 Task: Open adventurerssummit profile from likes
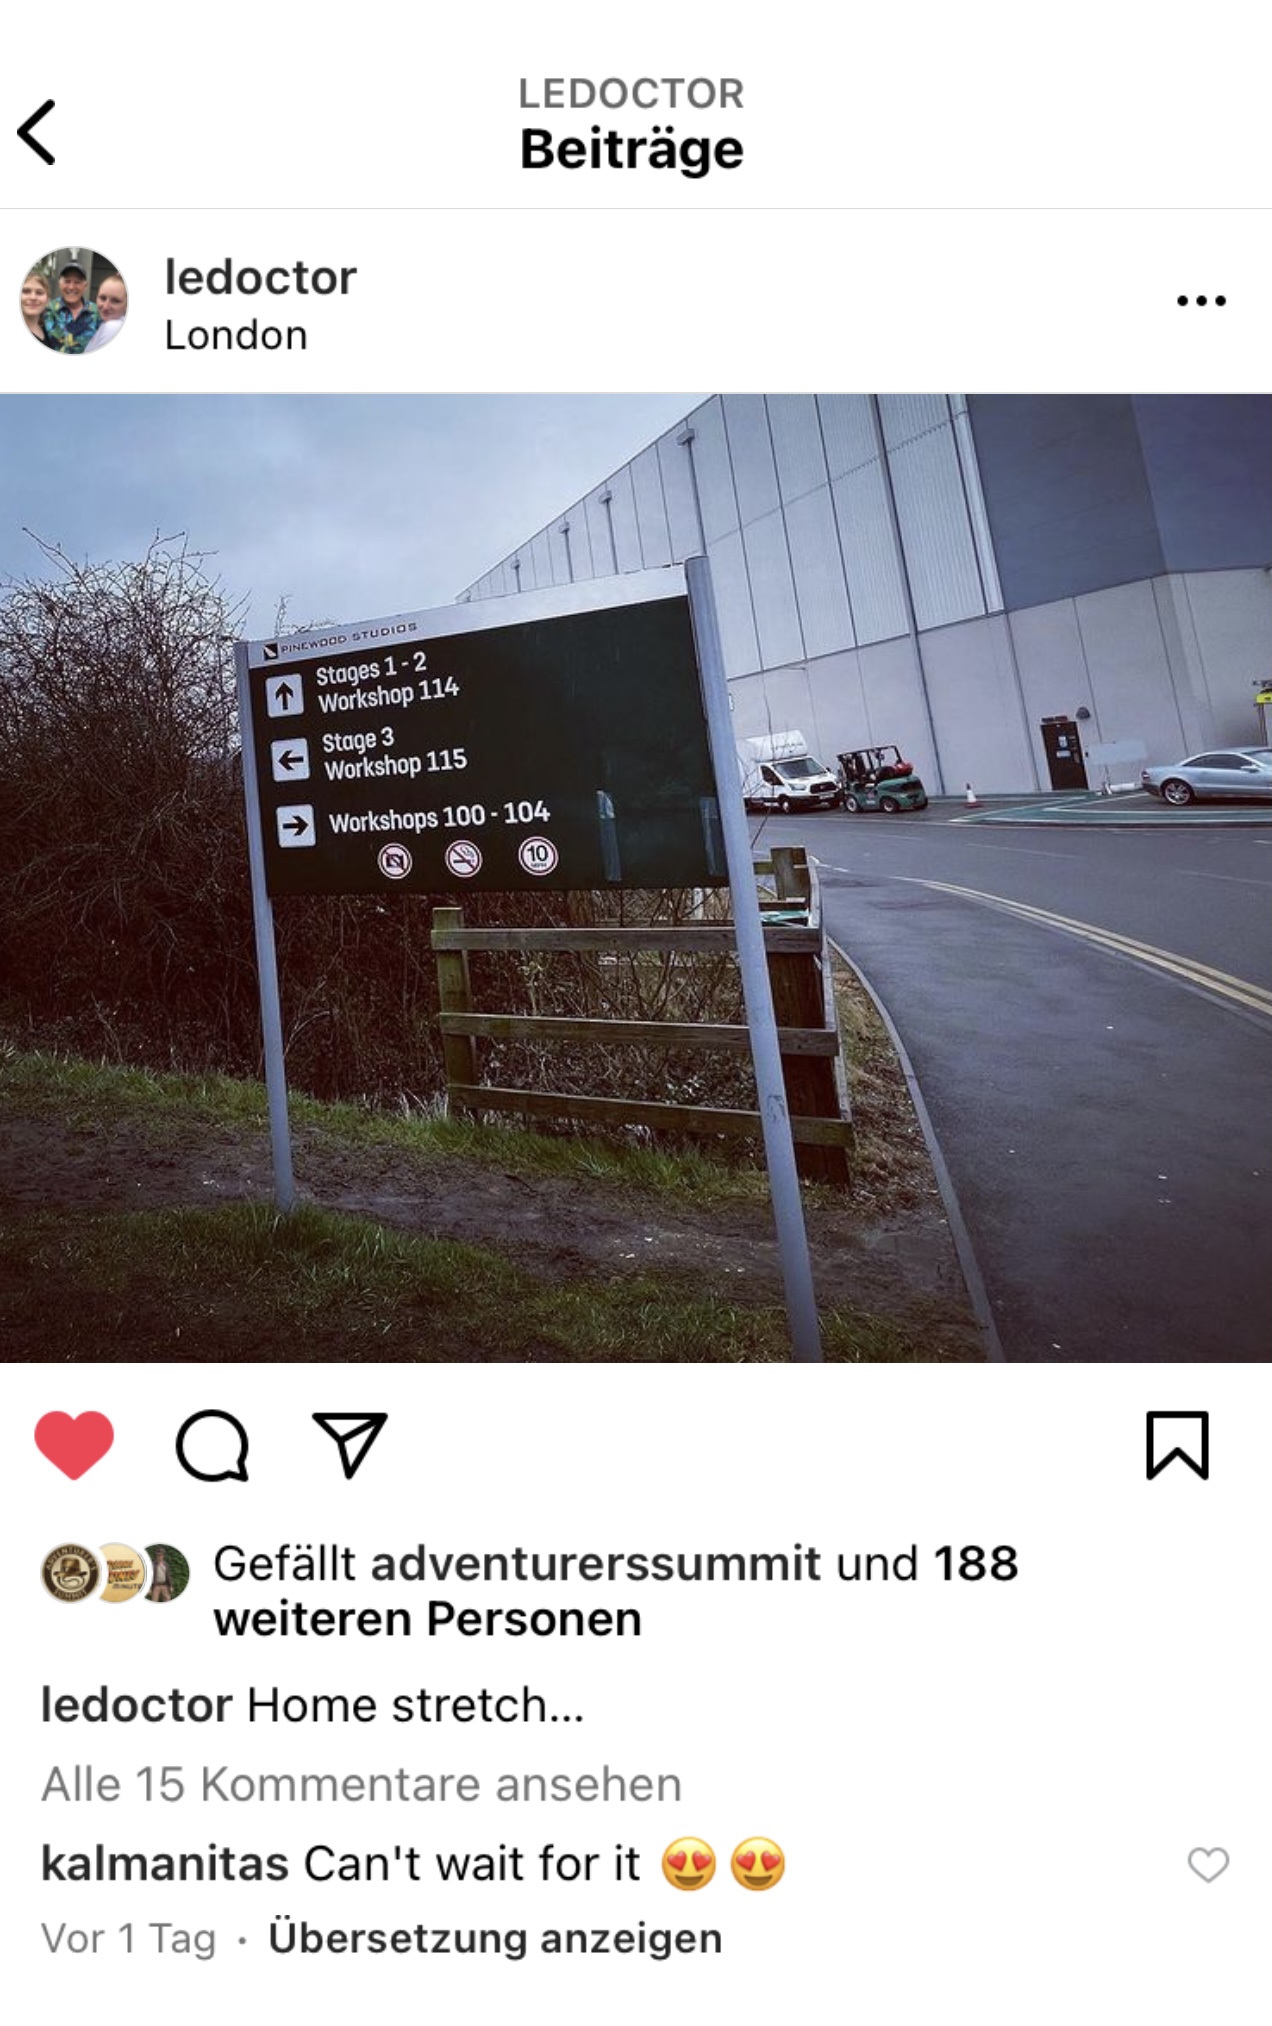click(x=596, y=1563)
